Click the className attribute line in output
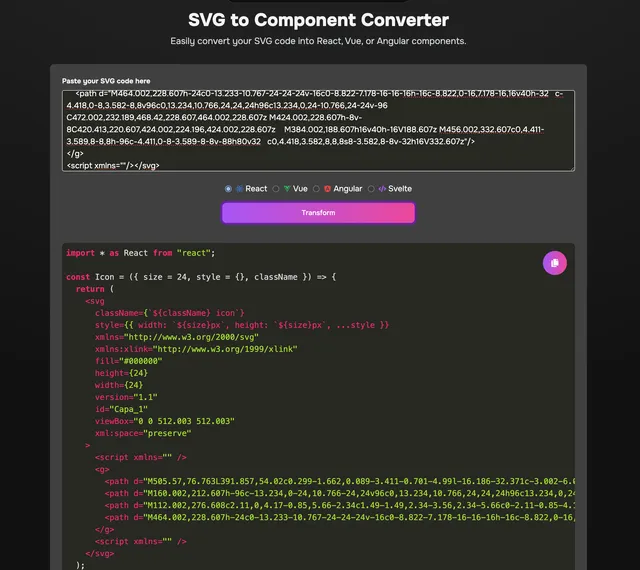The width and height of the screenshot is (640, 570). [169, 313]
